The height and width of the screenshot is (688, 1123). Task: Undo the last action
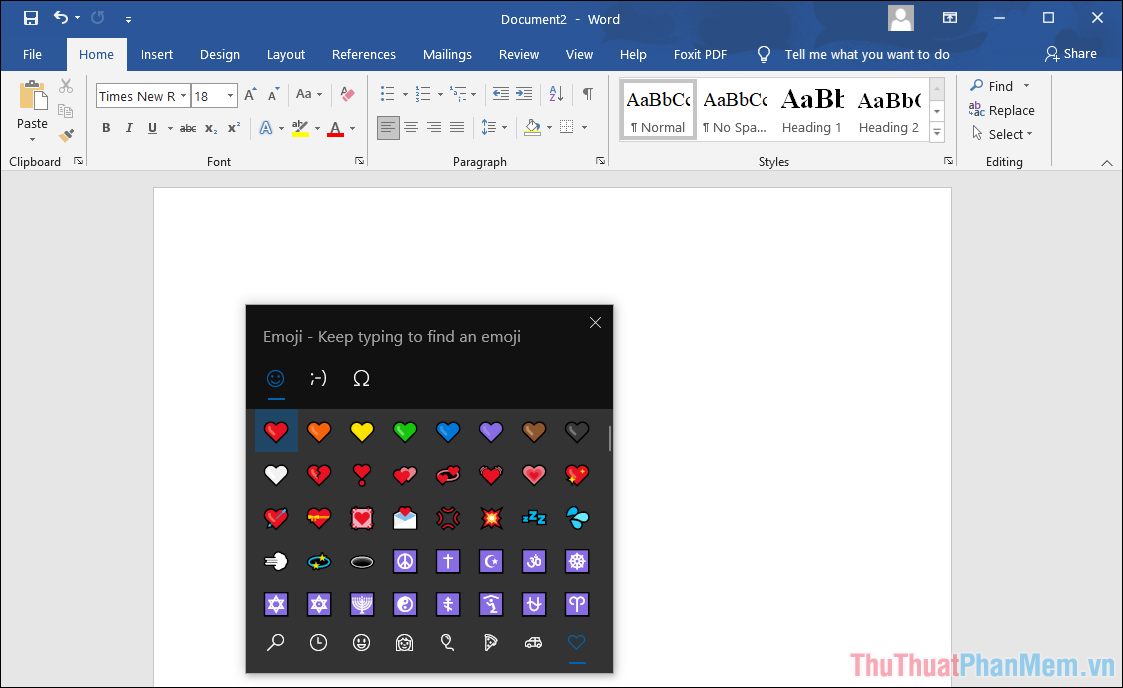tap(61, 19)
